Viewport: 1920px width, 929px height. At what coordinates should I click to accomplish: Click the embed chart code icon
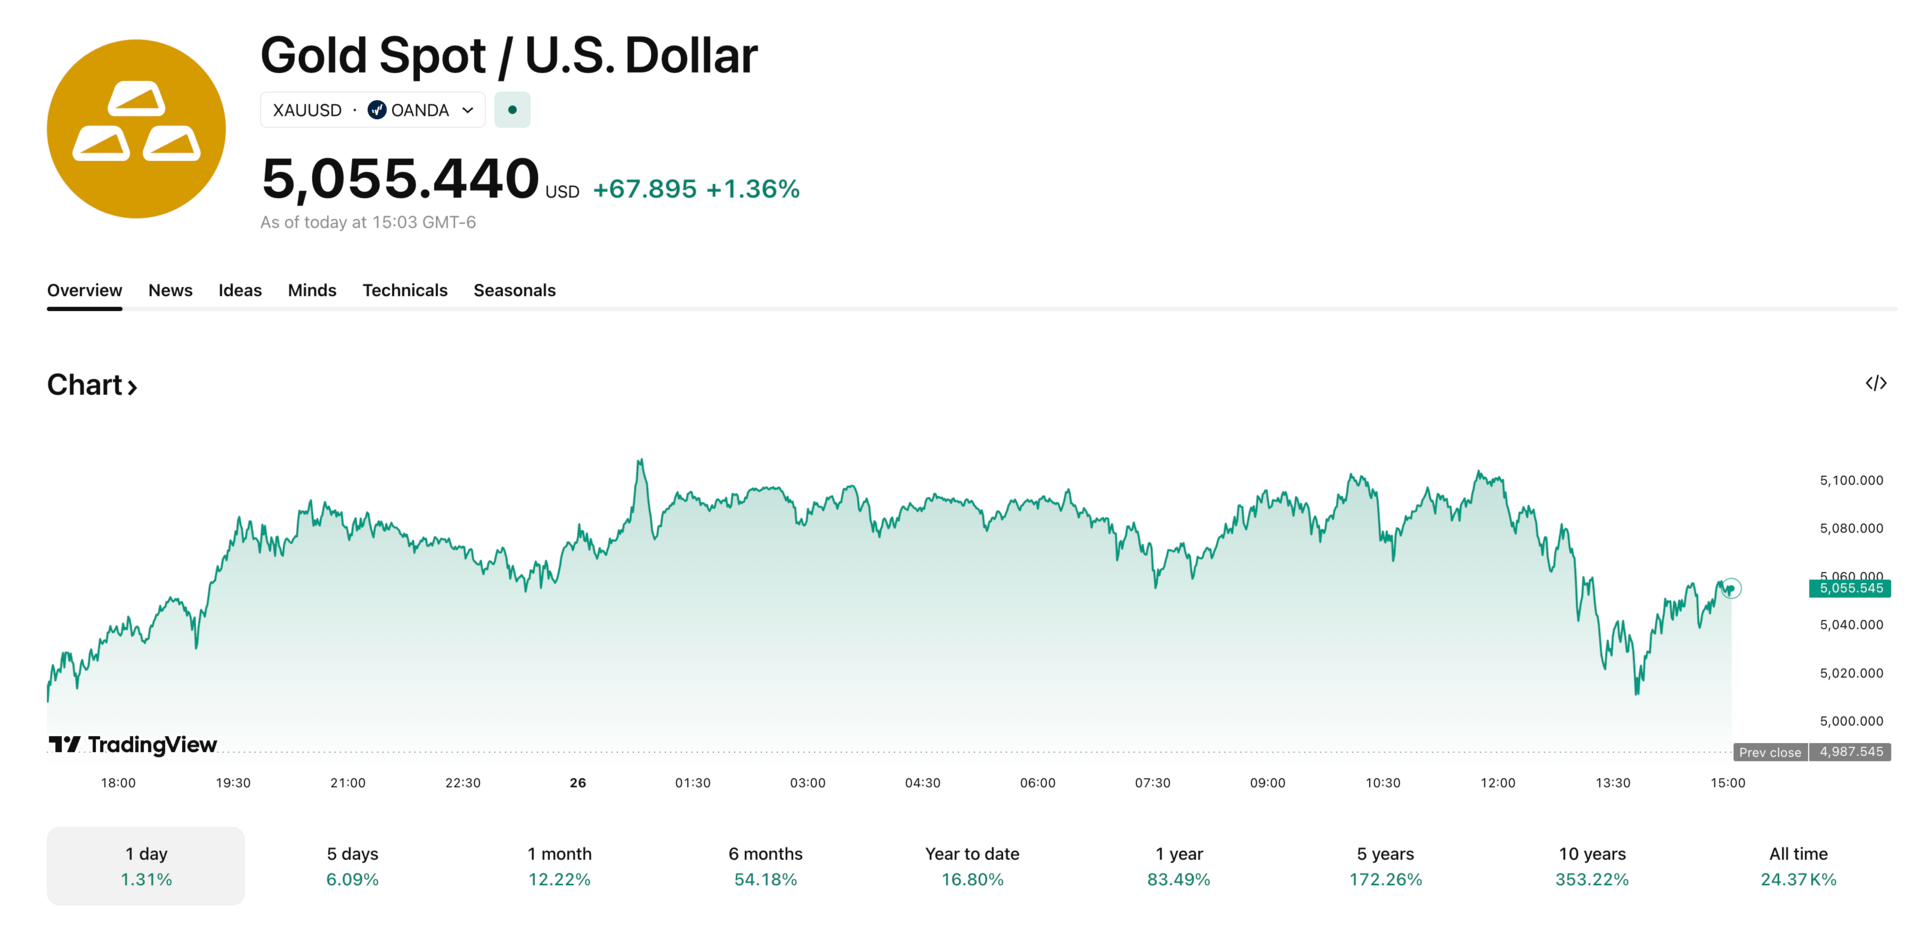(x=1876, y=384)
